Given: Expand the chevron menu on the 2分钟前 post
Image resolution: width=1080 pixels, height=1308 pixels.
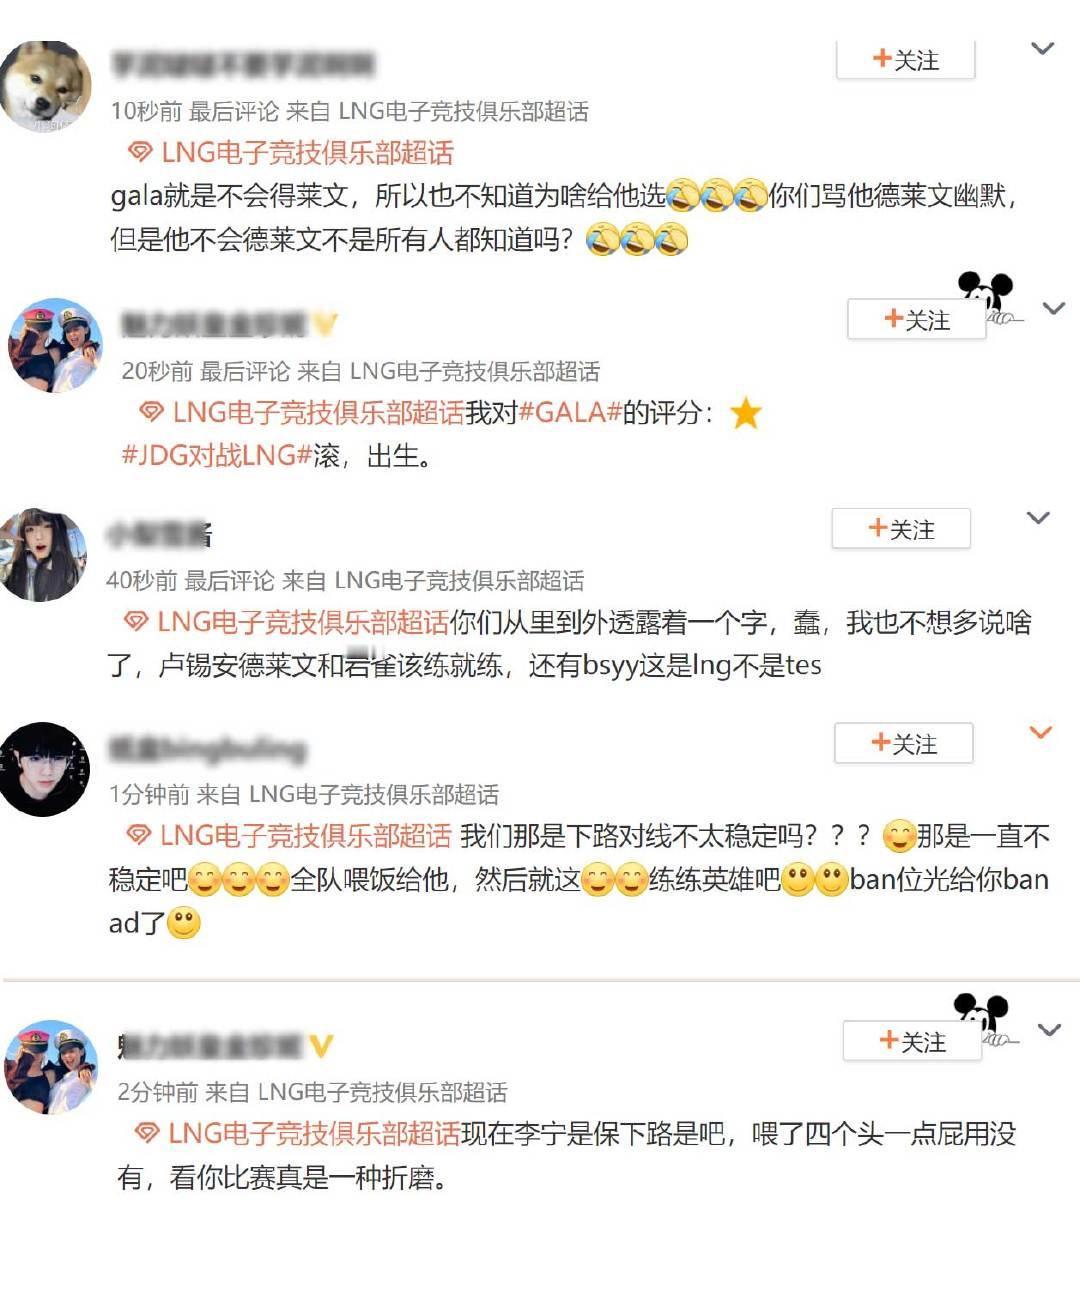Looking at the screenshot, I should tap(1049, 1030).
